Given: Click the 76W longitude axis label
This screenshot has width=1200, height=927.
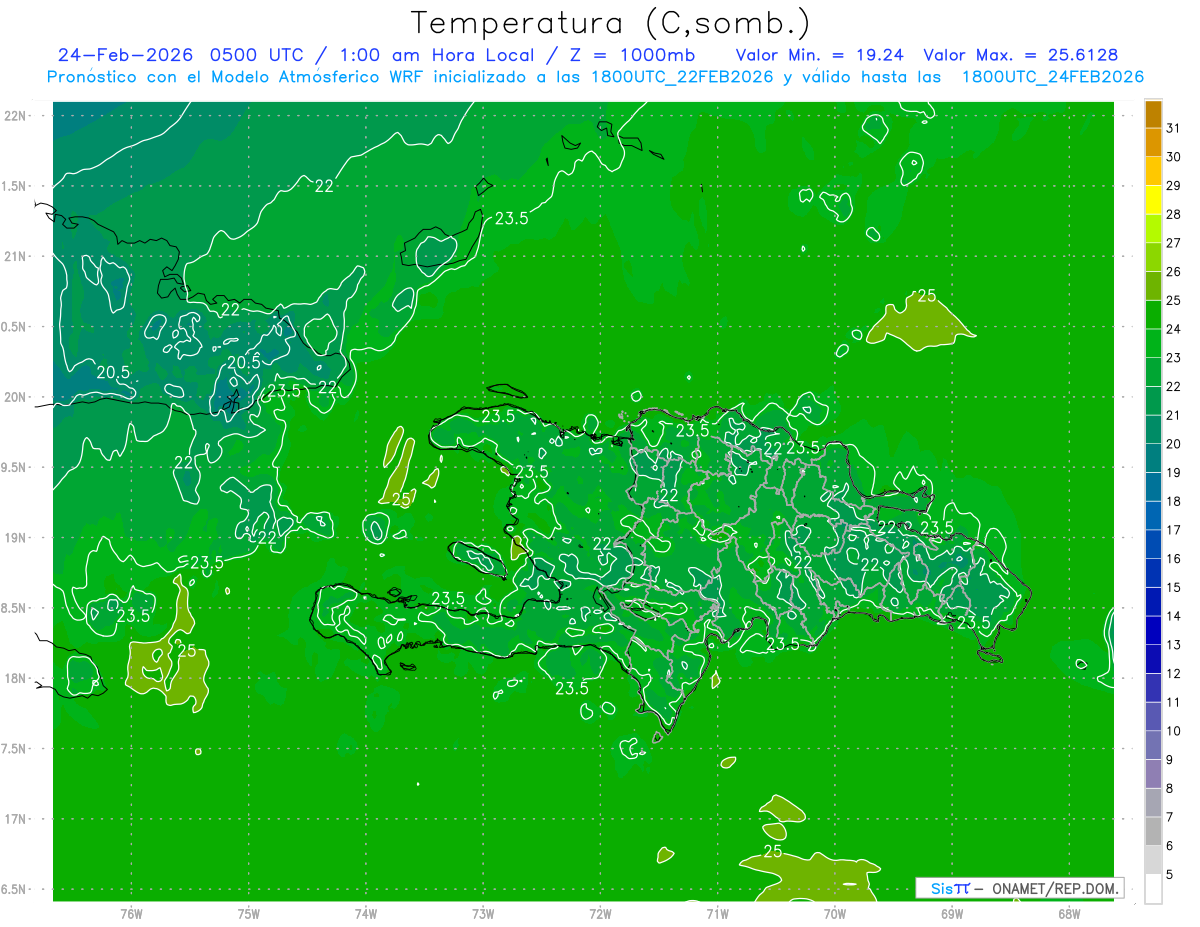Looking at the screenshot, I should [131, 913].
